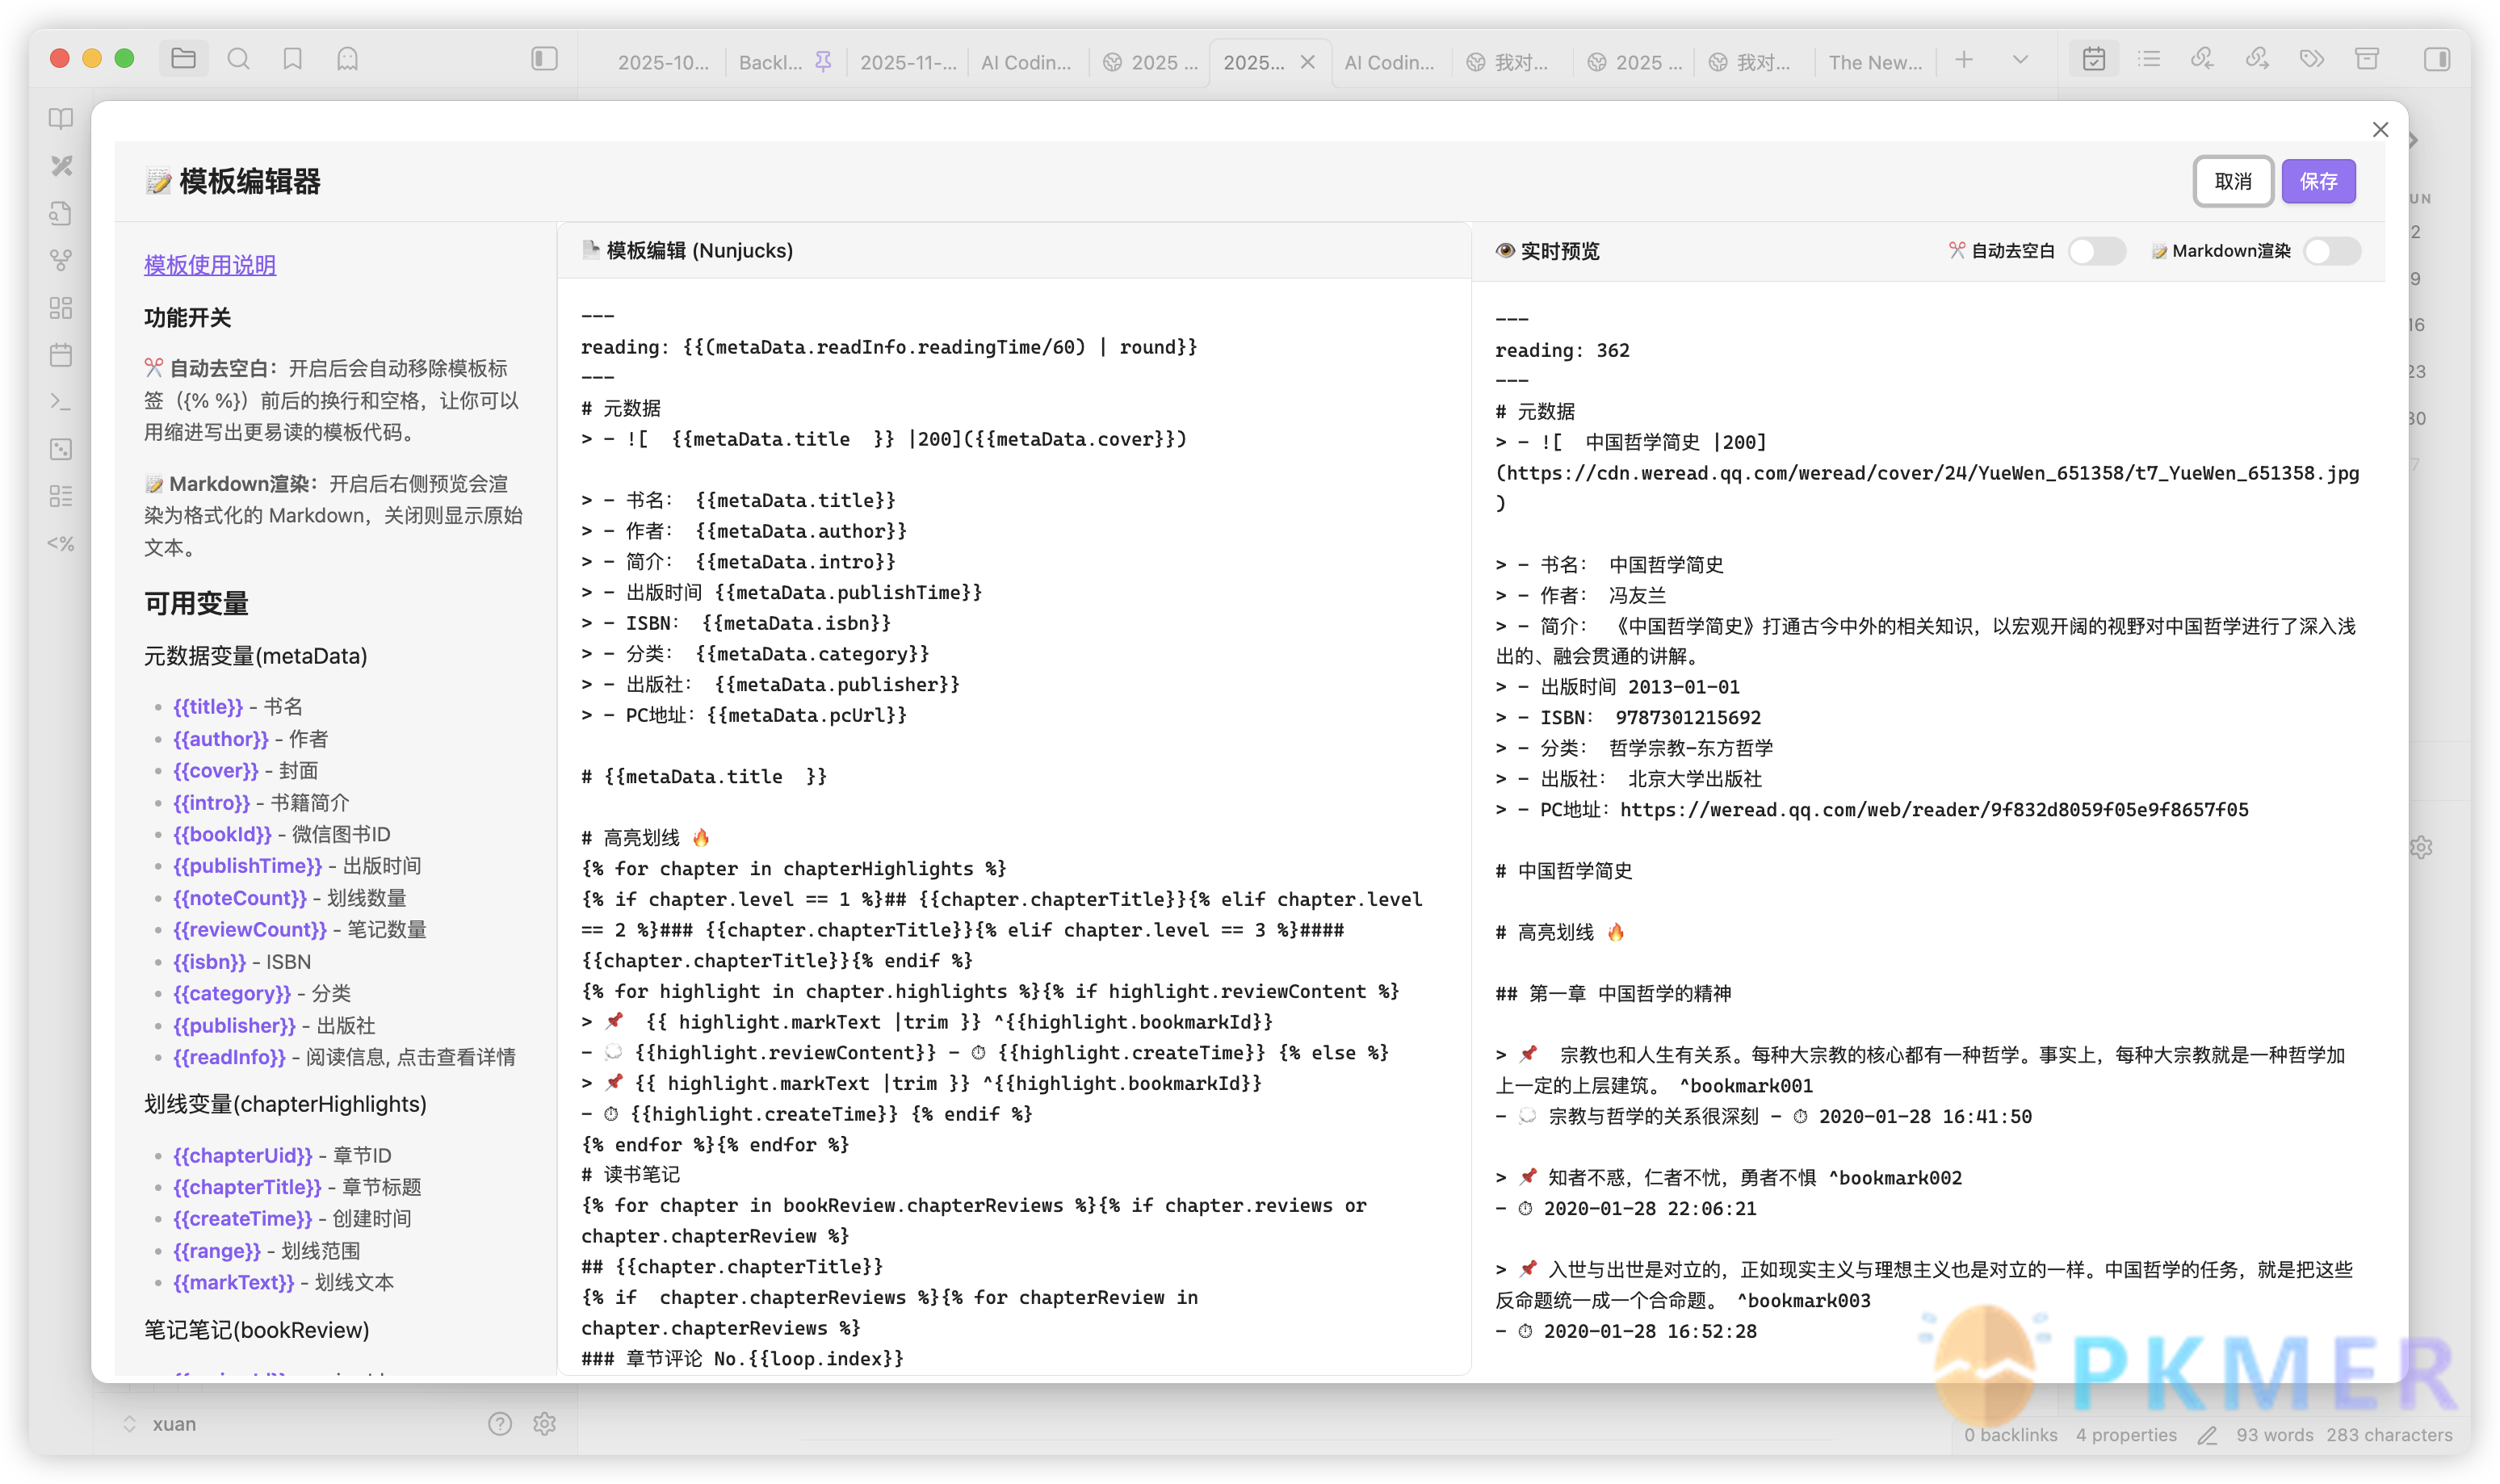Open vault settings gear icon
2500x1484 pixels.
544,1423
